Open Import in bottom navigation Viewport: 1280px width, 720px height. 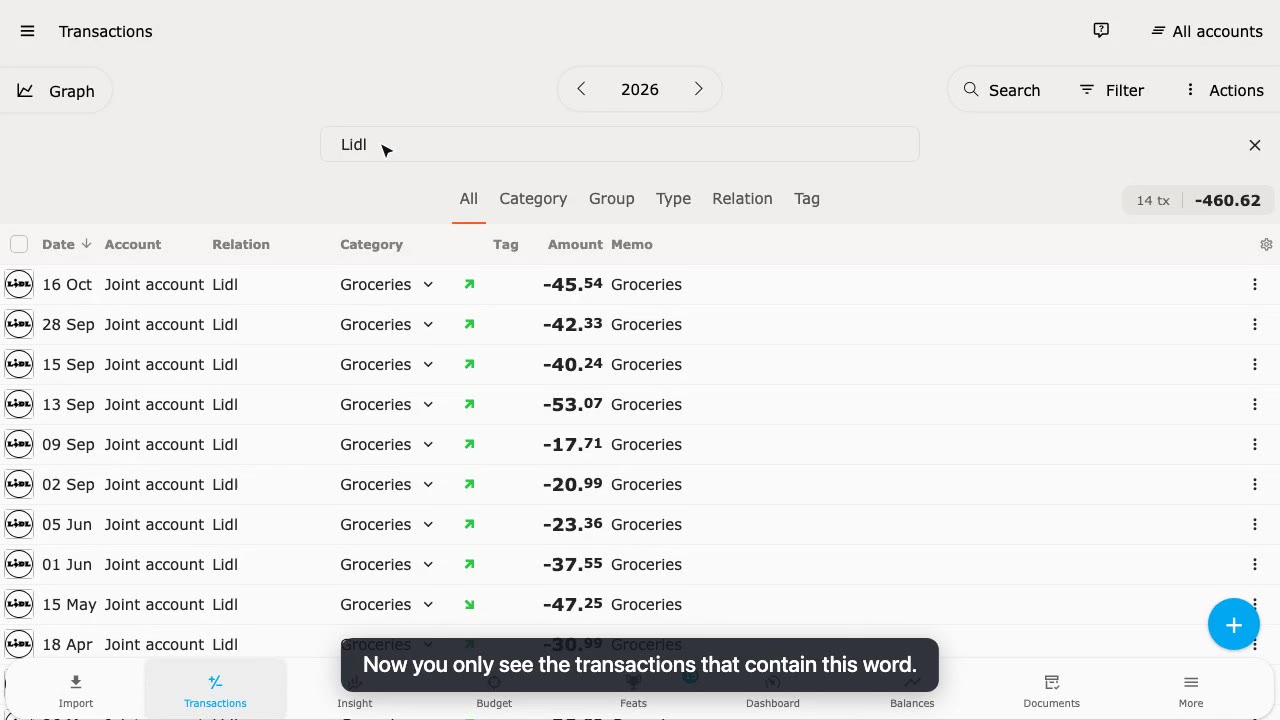pos(76,690)
